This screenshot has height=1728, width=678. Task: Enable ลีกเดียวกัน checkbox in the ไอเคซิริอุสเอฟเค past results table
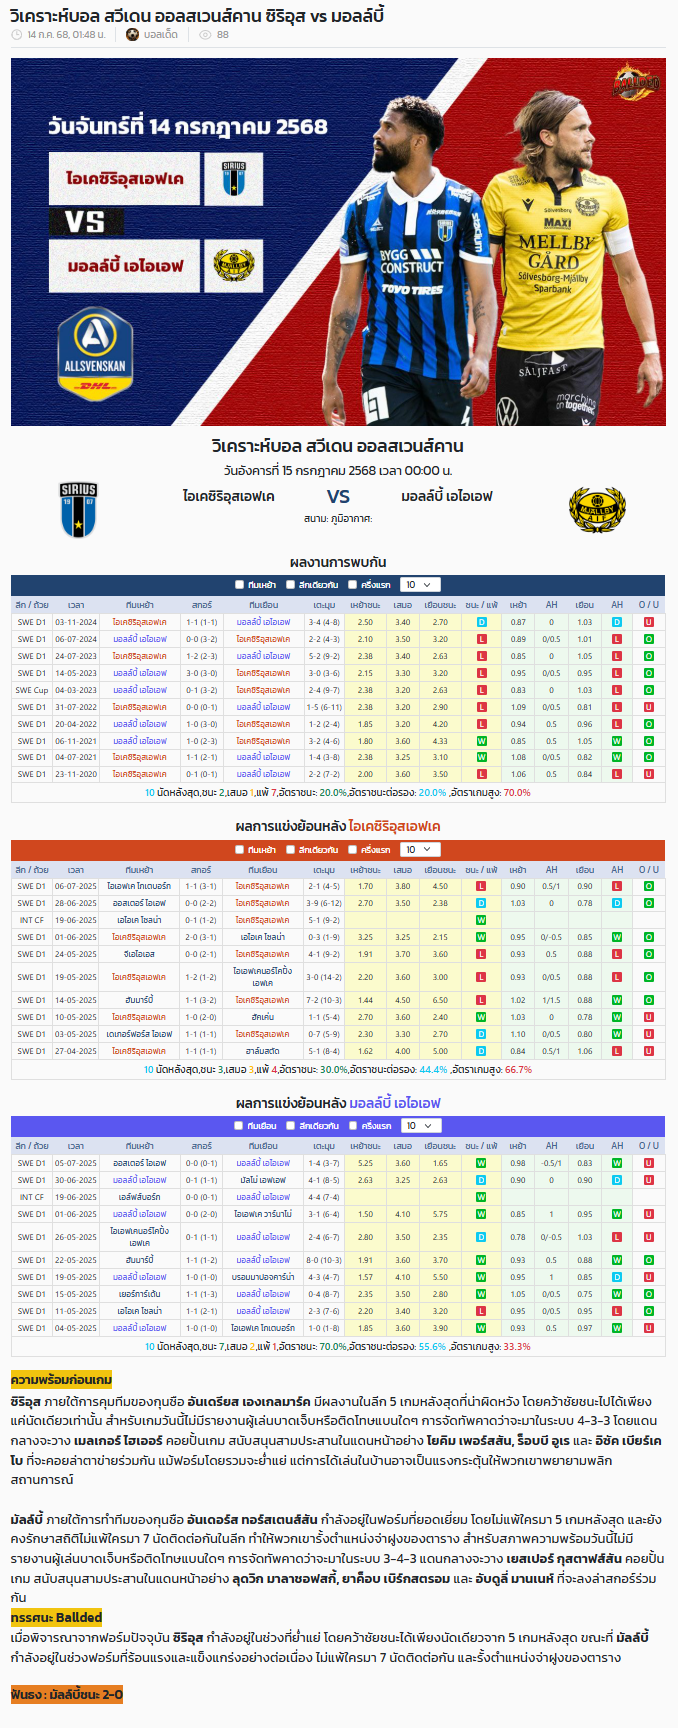pyautogui.click(x=291, y=850)
